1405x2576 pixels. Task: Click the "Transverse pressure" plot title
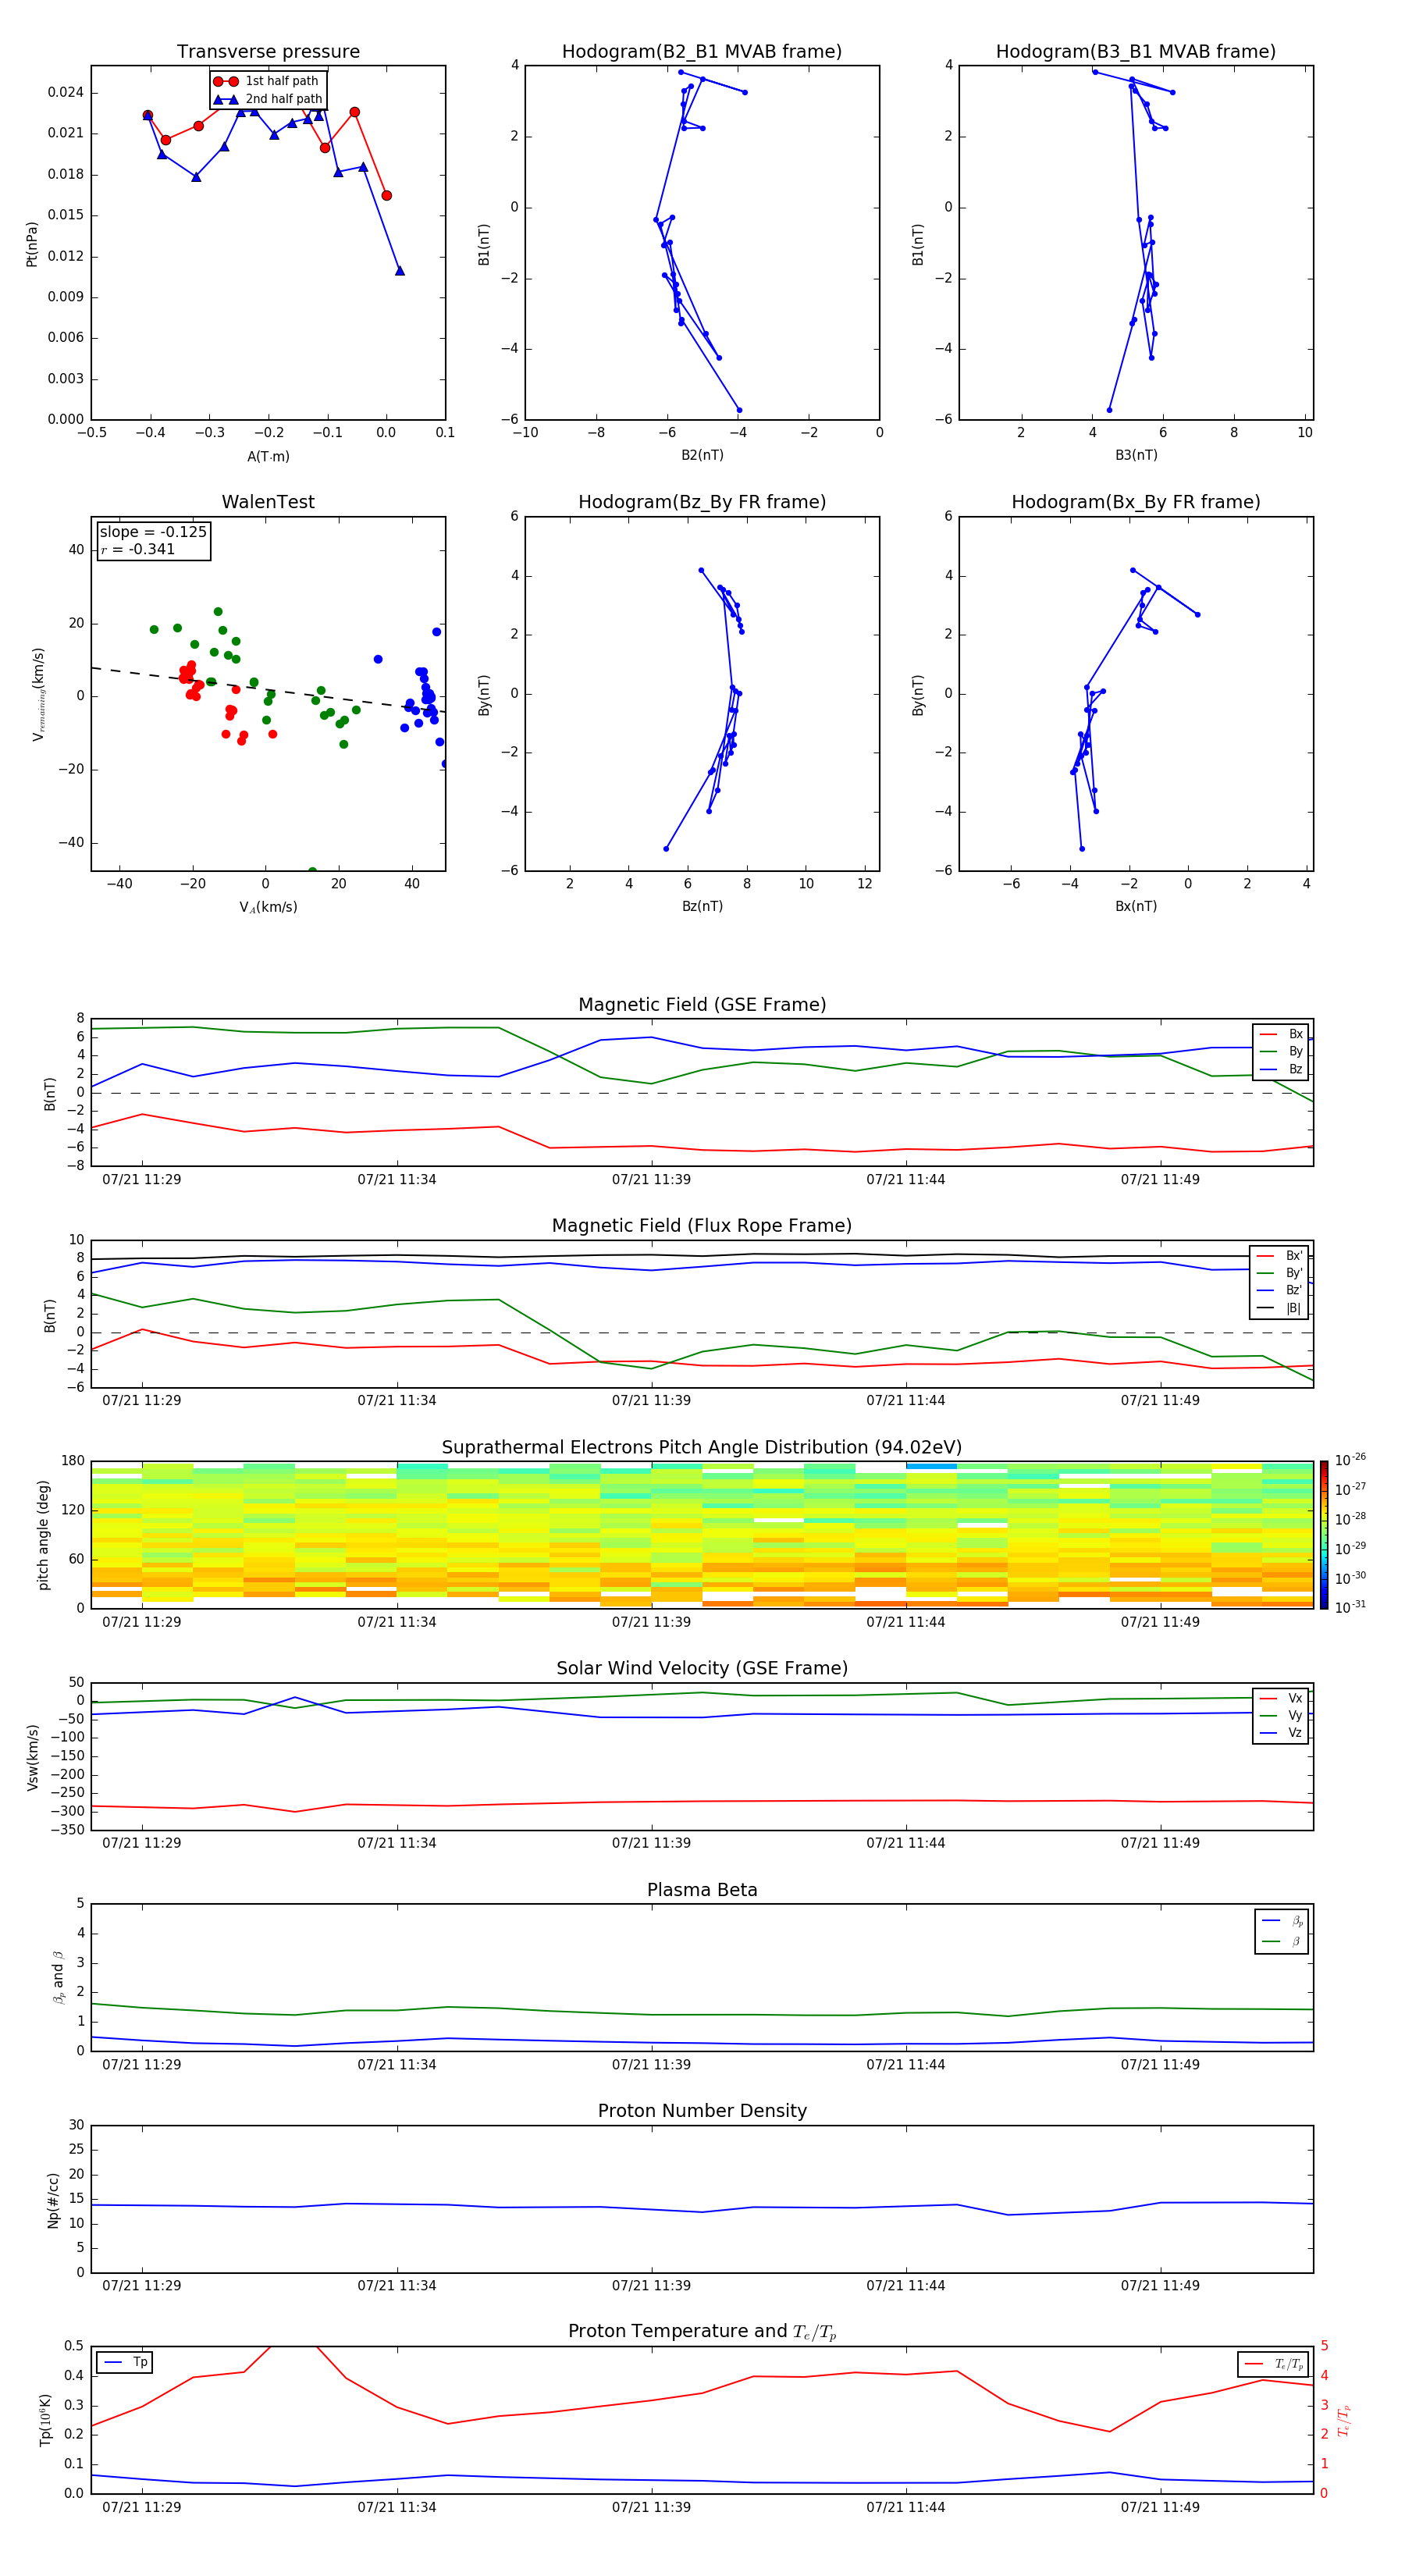click(268, 51)
